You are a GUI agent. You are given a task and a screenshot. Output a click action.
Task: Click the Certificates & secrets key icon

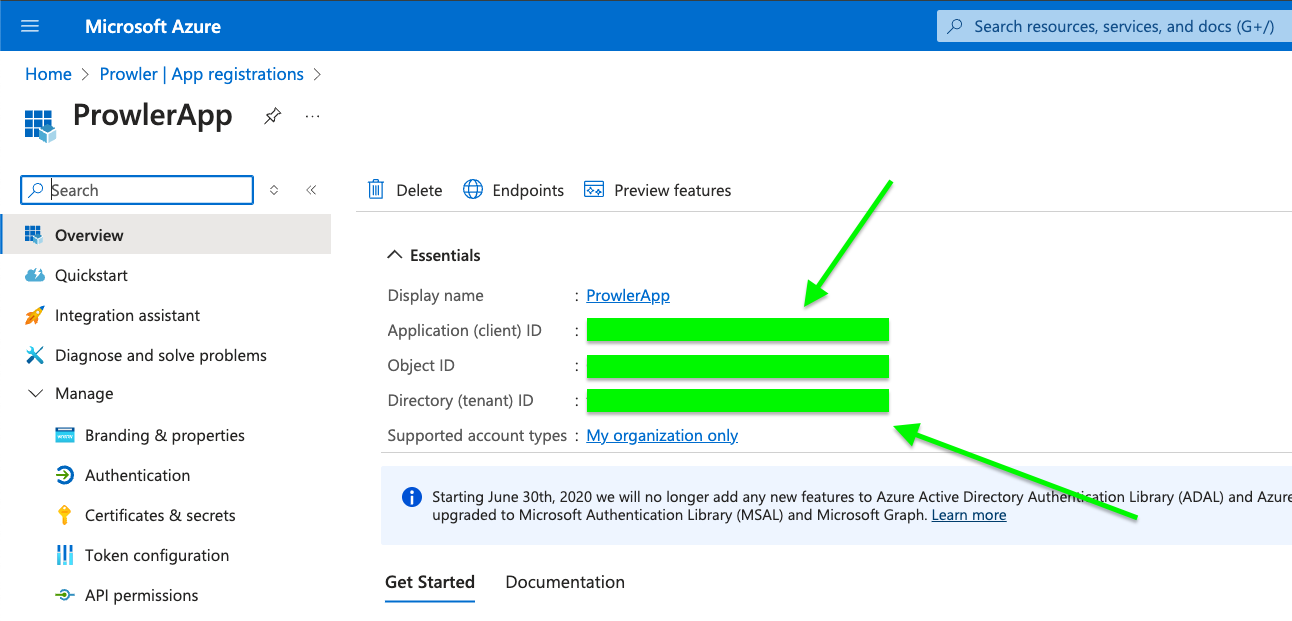(65, 515)
